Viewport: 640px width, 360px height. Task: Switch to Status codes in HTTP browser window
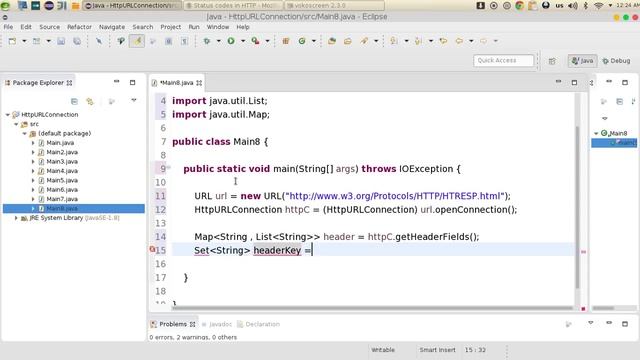coord(233,6)
